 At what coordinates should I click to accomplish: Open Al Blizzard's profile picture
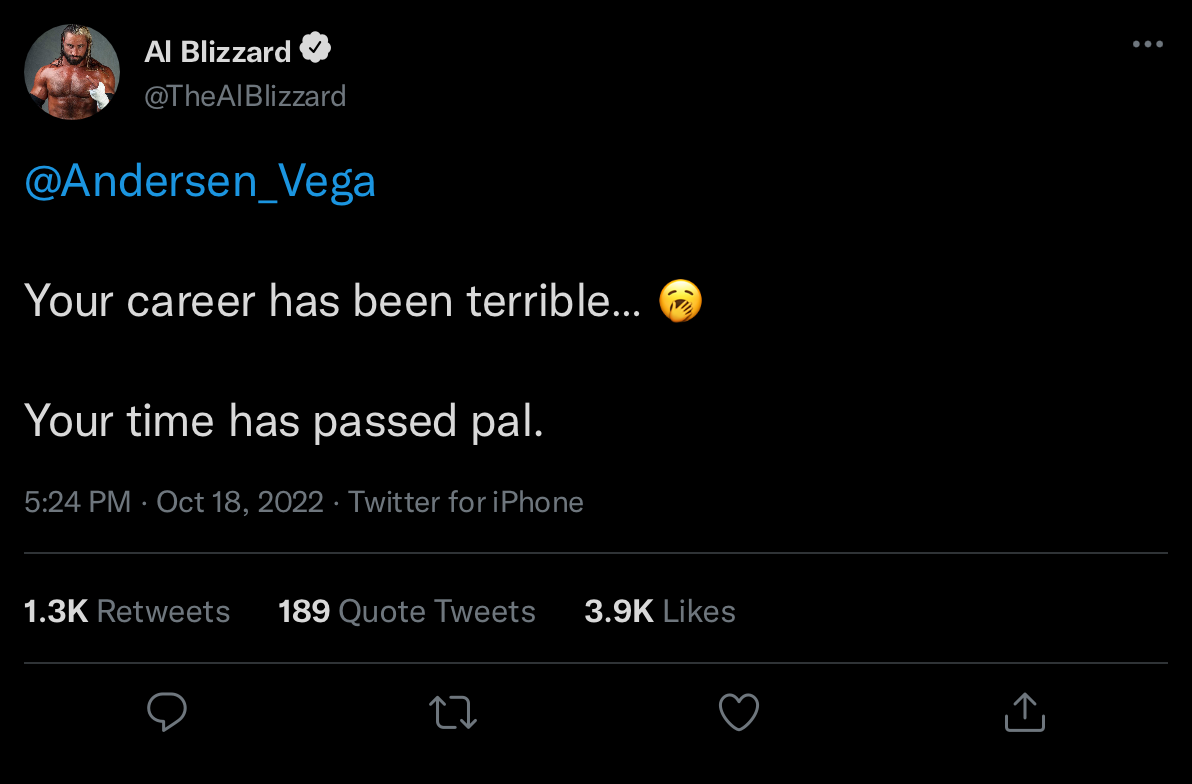[72, 72]
